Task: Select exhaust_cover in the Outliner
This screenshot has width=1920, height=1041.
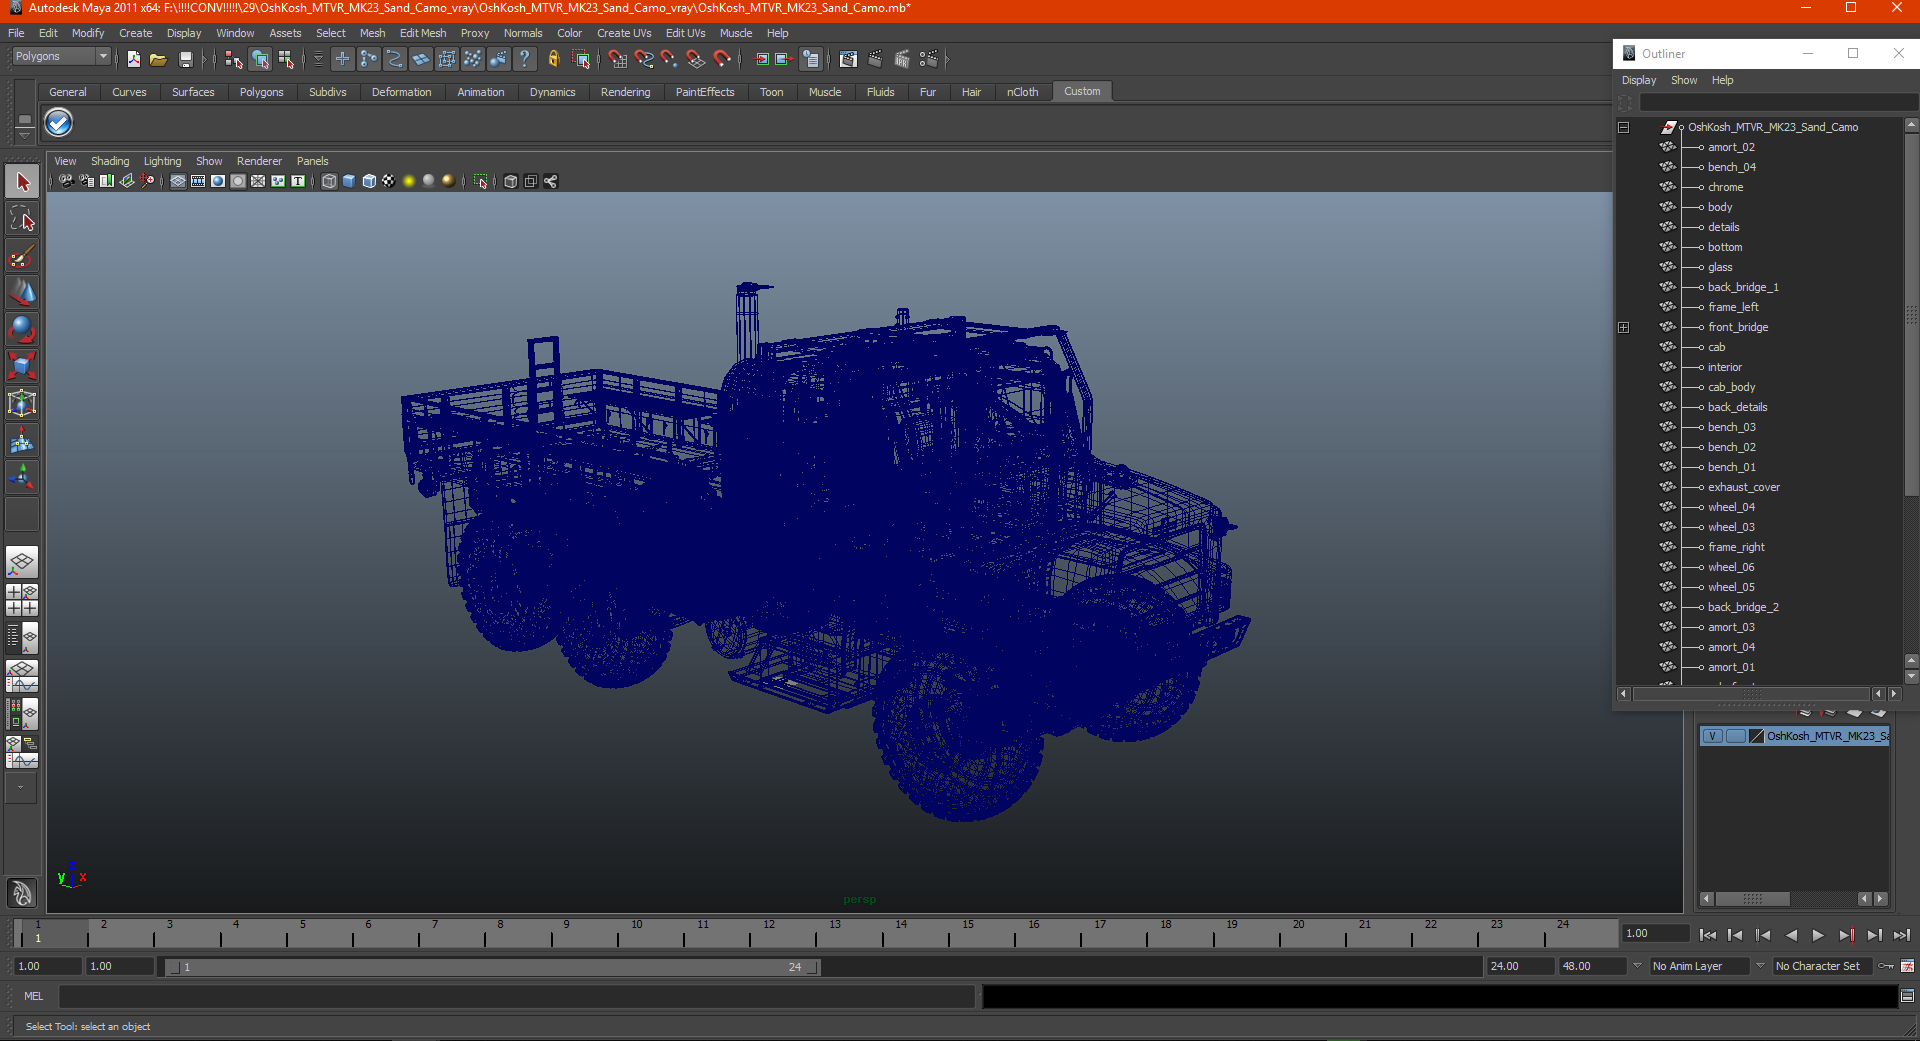Action: [x=1743, y=487]
